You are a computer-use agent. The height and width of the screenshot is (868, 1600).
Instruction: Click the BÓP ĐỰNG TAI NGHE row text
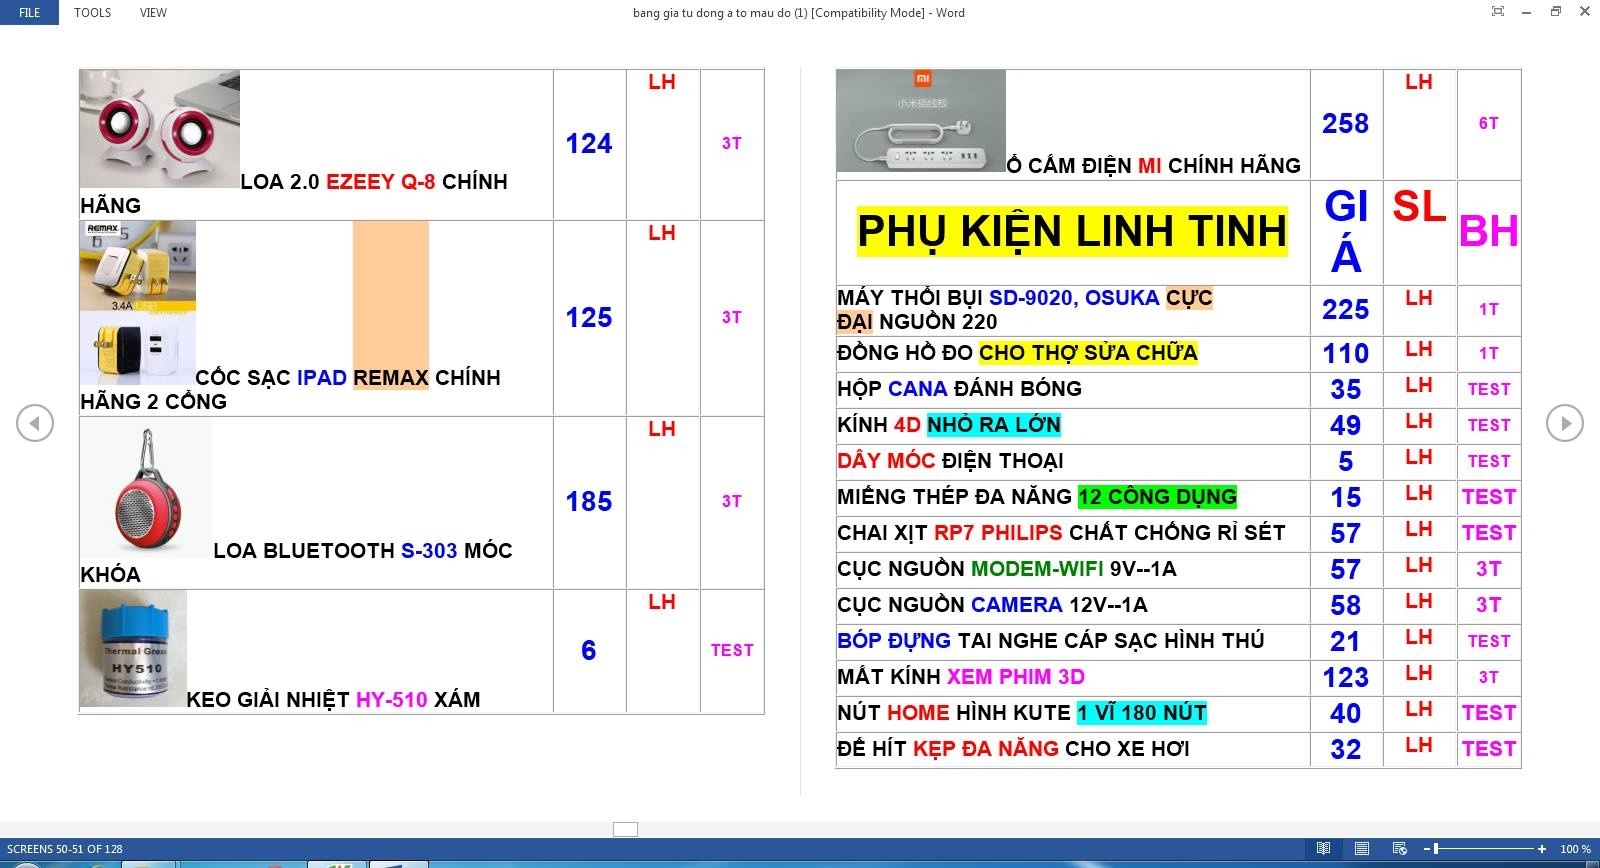pos(1051,641)
